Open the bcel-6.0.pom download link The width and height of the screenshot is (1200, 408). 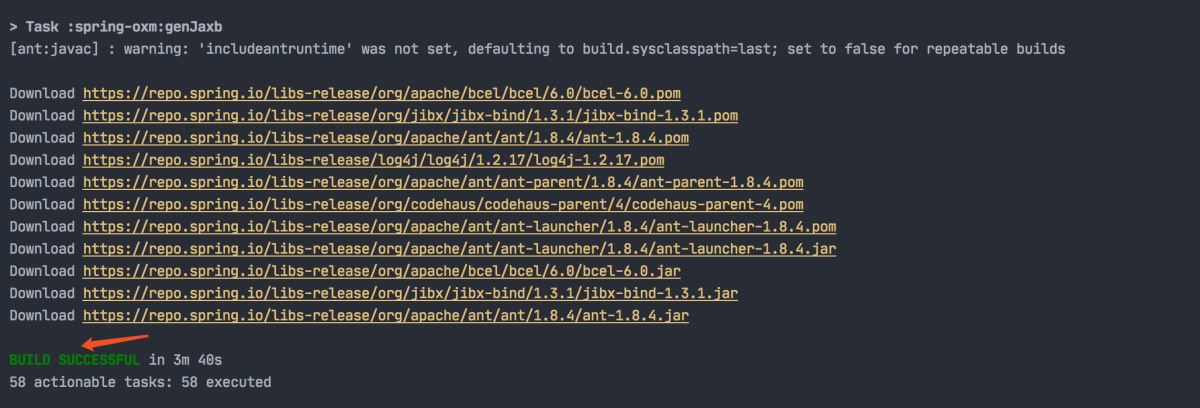[x=381, y=93]
